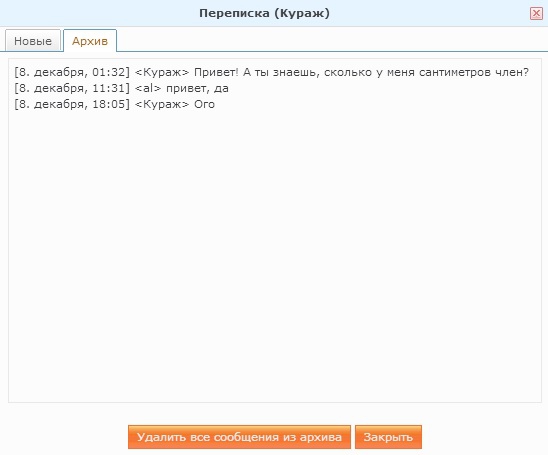The width and height of the screenshot is (548, 455).
Task: Click the timestamp 8. декабря, 18:05
Action: point(72,104)
